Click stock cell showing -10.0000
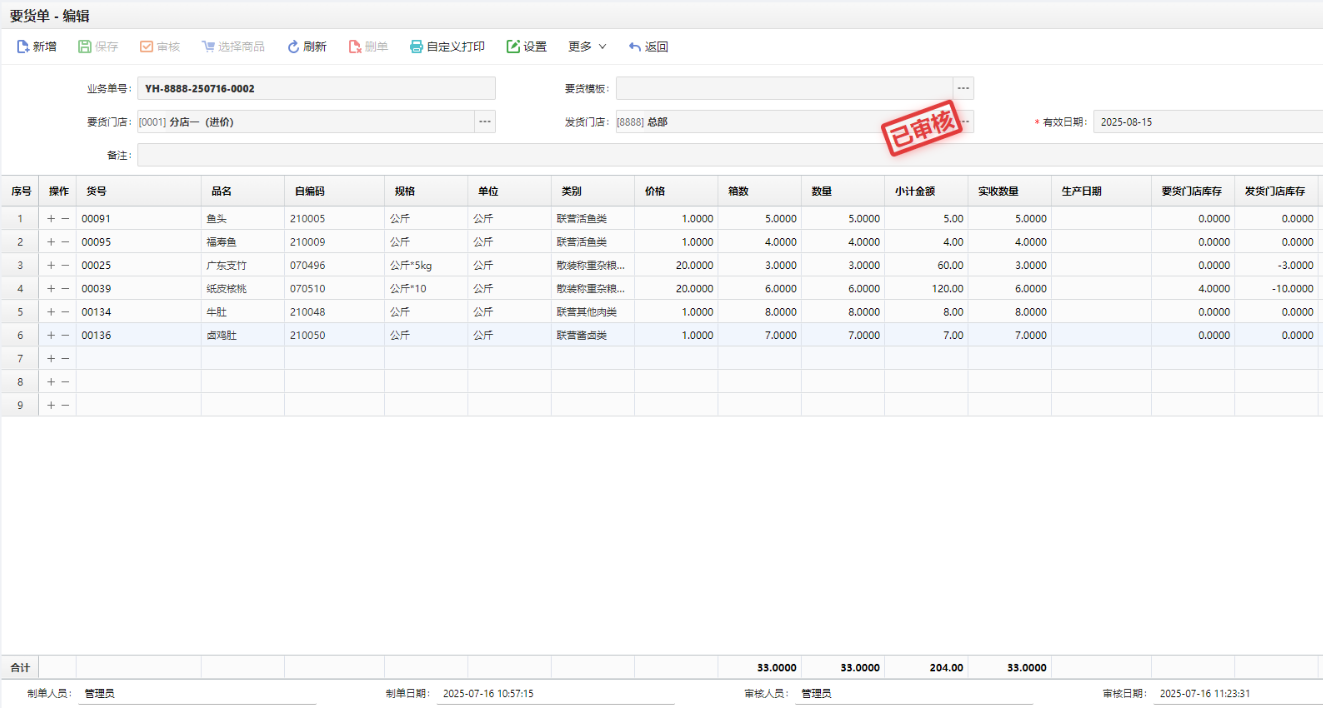This screenshot has width=1323, height=708. [1276, 288]
